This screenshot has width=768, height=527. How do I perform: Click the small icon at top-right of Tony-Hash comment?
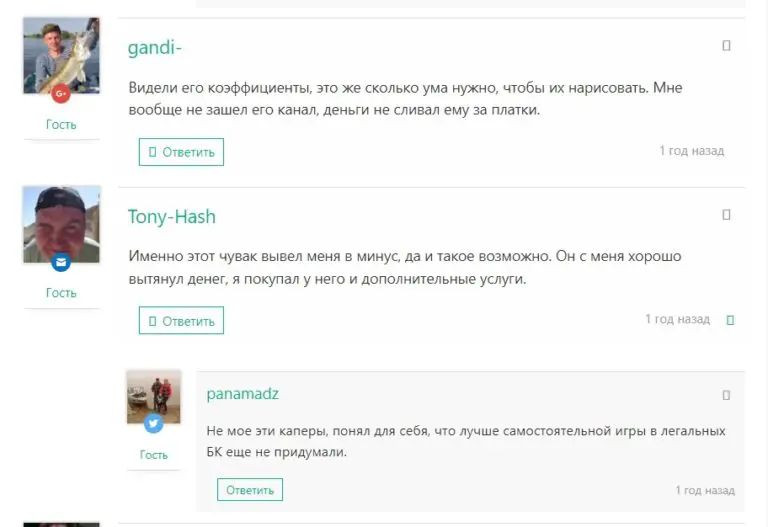click(x=727, y=215)
